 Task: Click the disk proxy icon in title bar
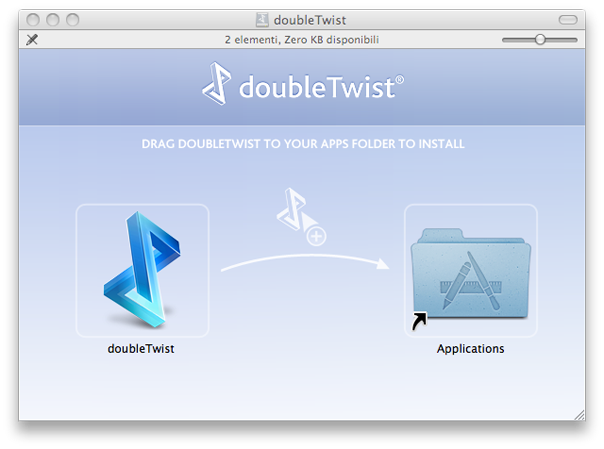263,20
